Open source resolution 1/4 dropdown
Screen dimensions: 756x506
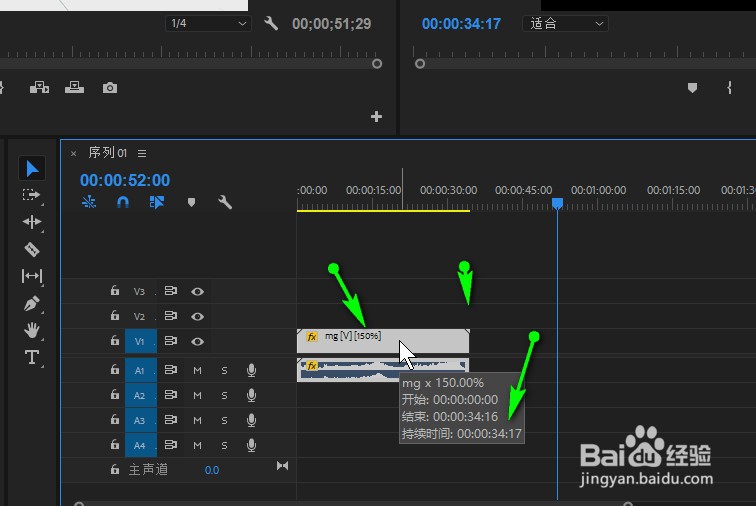[x=208, y=23]
